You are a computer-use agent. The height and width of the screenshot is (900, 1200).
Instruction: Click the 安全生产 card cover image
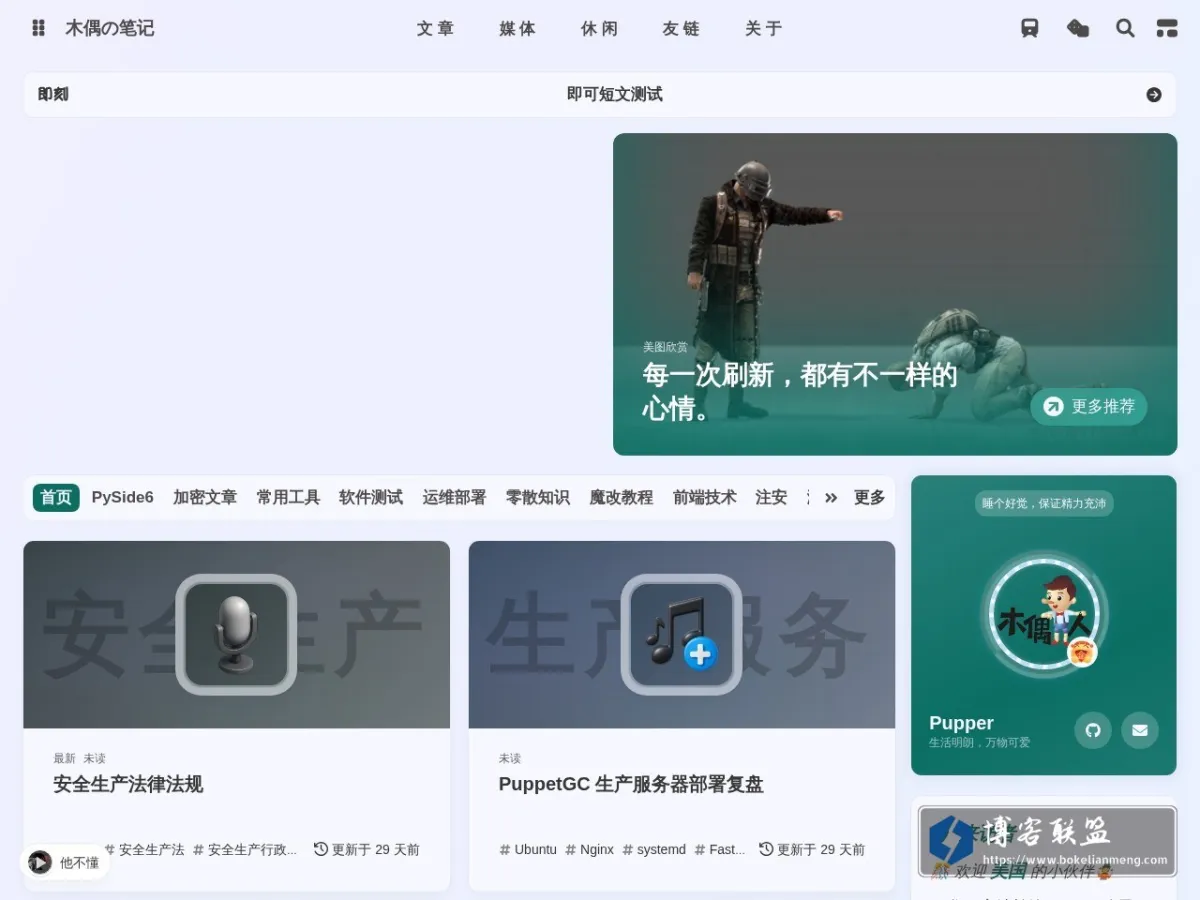pyautogui.click(x=236, y=634)
